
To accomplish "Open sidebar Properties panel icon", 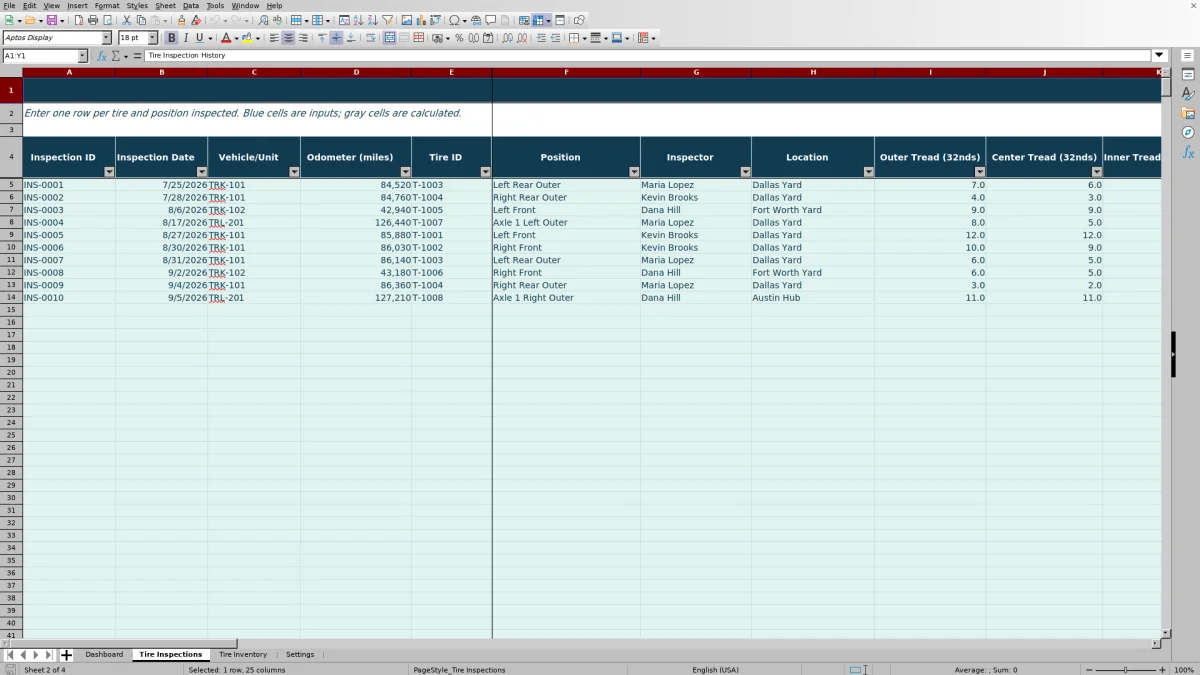I will [1188, 74].
